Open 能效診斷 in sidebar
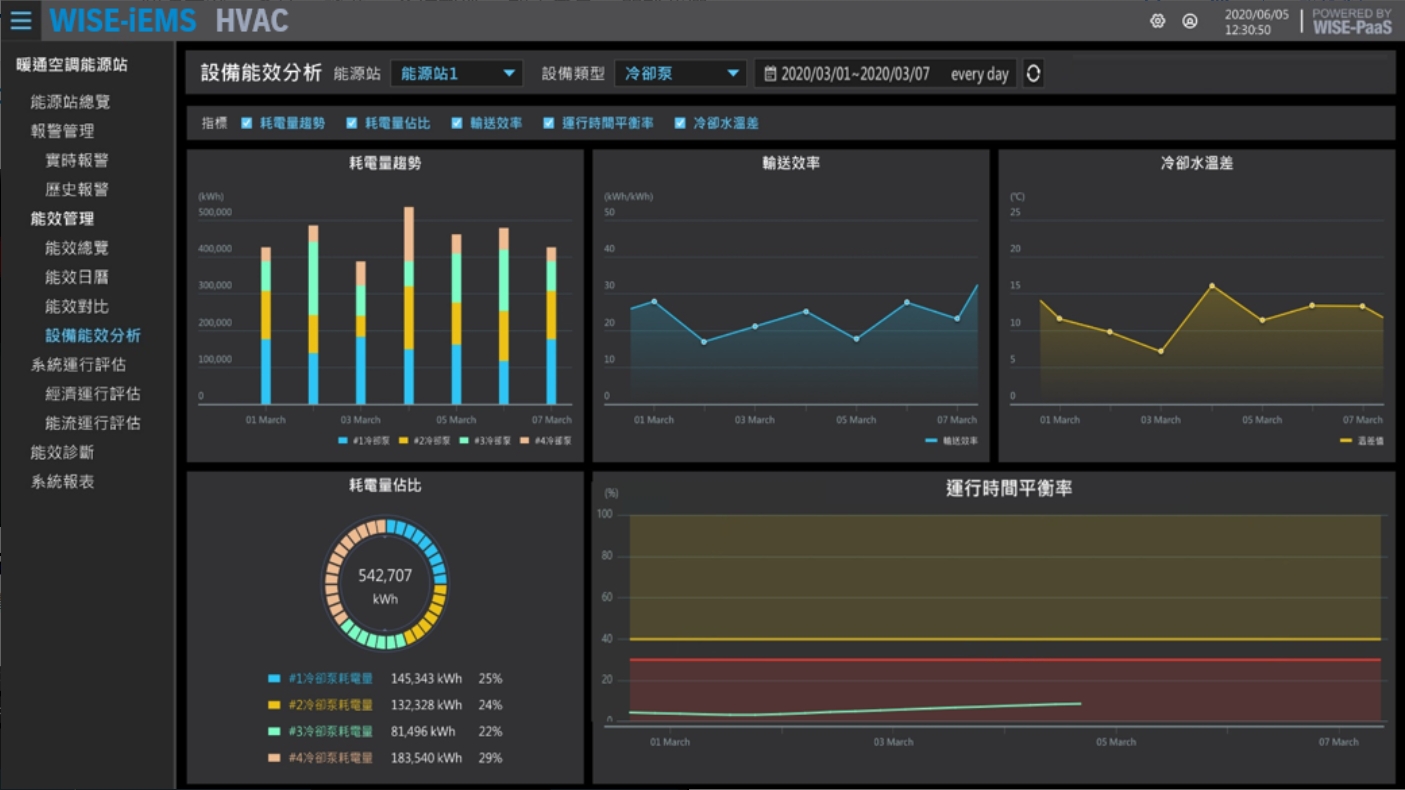This screenshot has height=790, width=1405. coord(62,453)
